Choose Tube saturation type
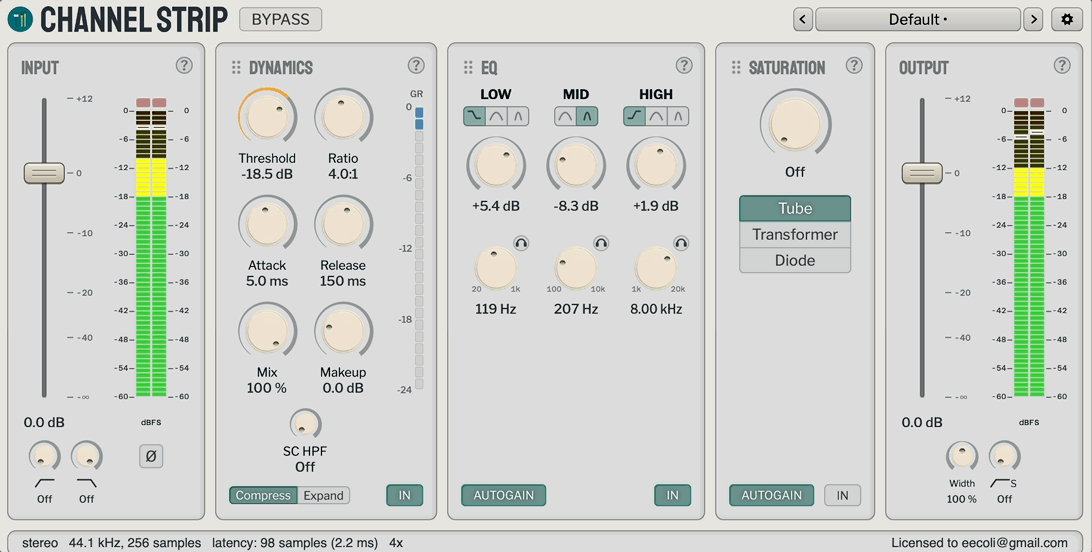 [x=795, y=208]
